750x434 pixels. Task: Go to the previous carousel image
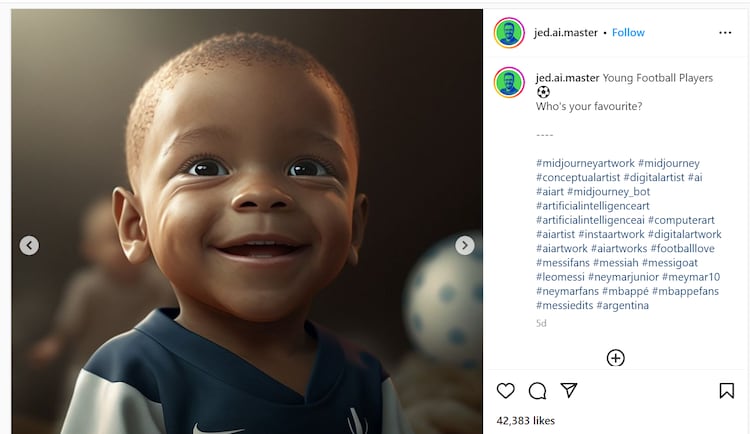[x=29, y=245]
